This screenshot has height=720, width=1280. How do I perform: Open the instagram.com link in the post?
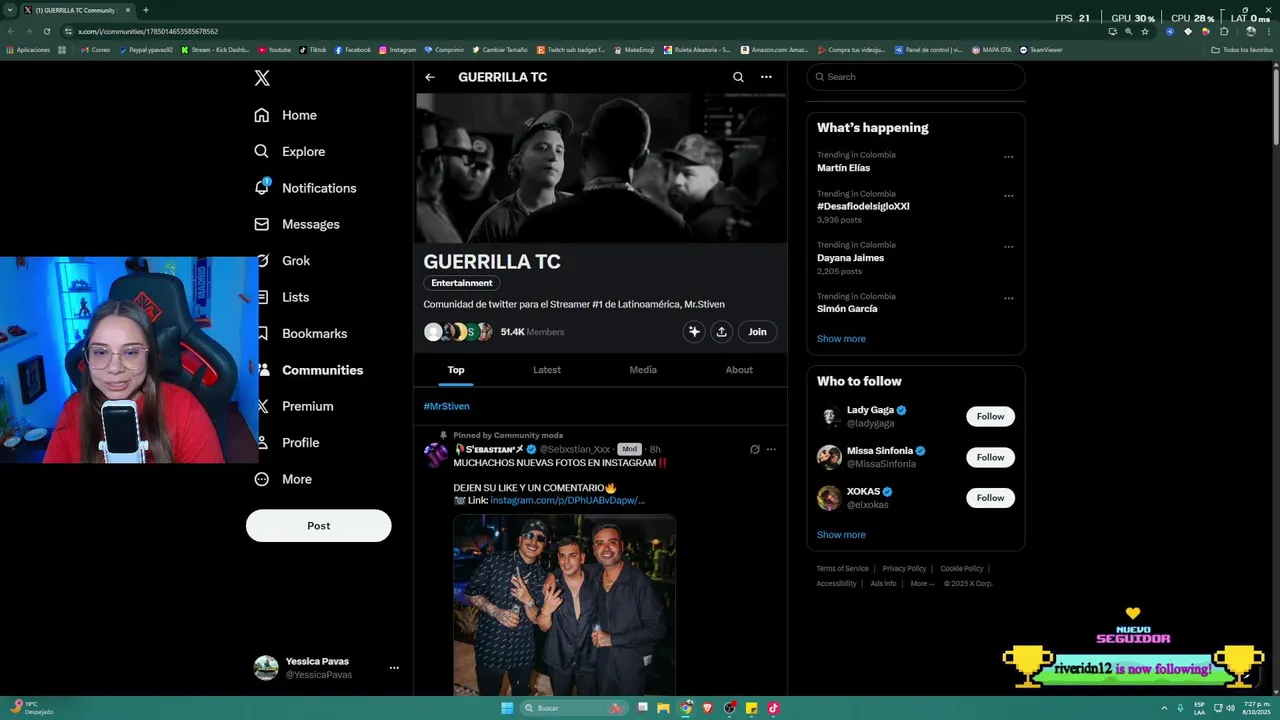coord(567,500)
